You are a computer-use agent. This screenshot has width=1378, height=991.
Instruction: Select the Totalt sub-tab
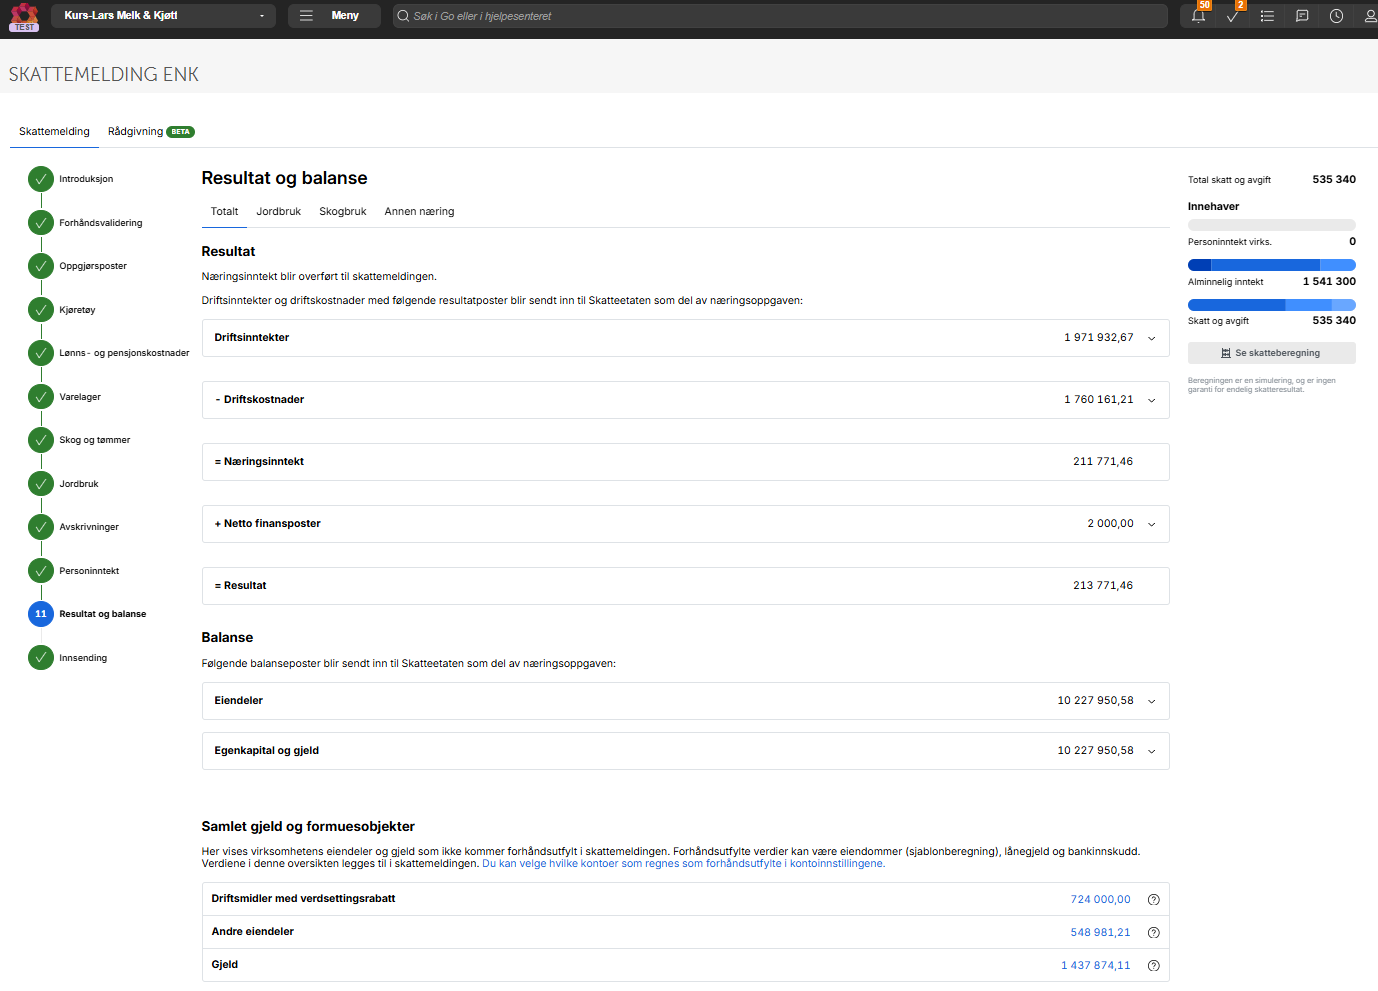pyautogui.click(x=224, y=212)
